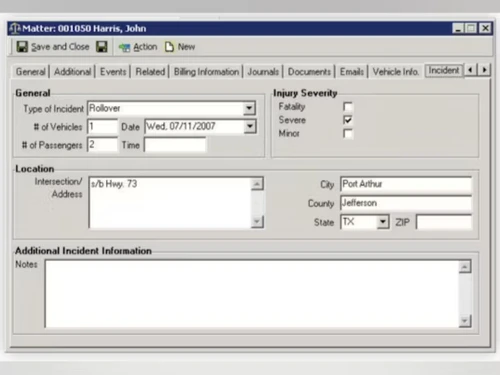Click the Save and Close floppy icon
500x375 pixels.
pyautogui.click(x=22, y=47)
